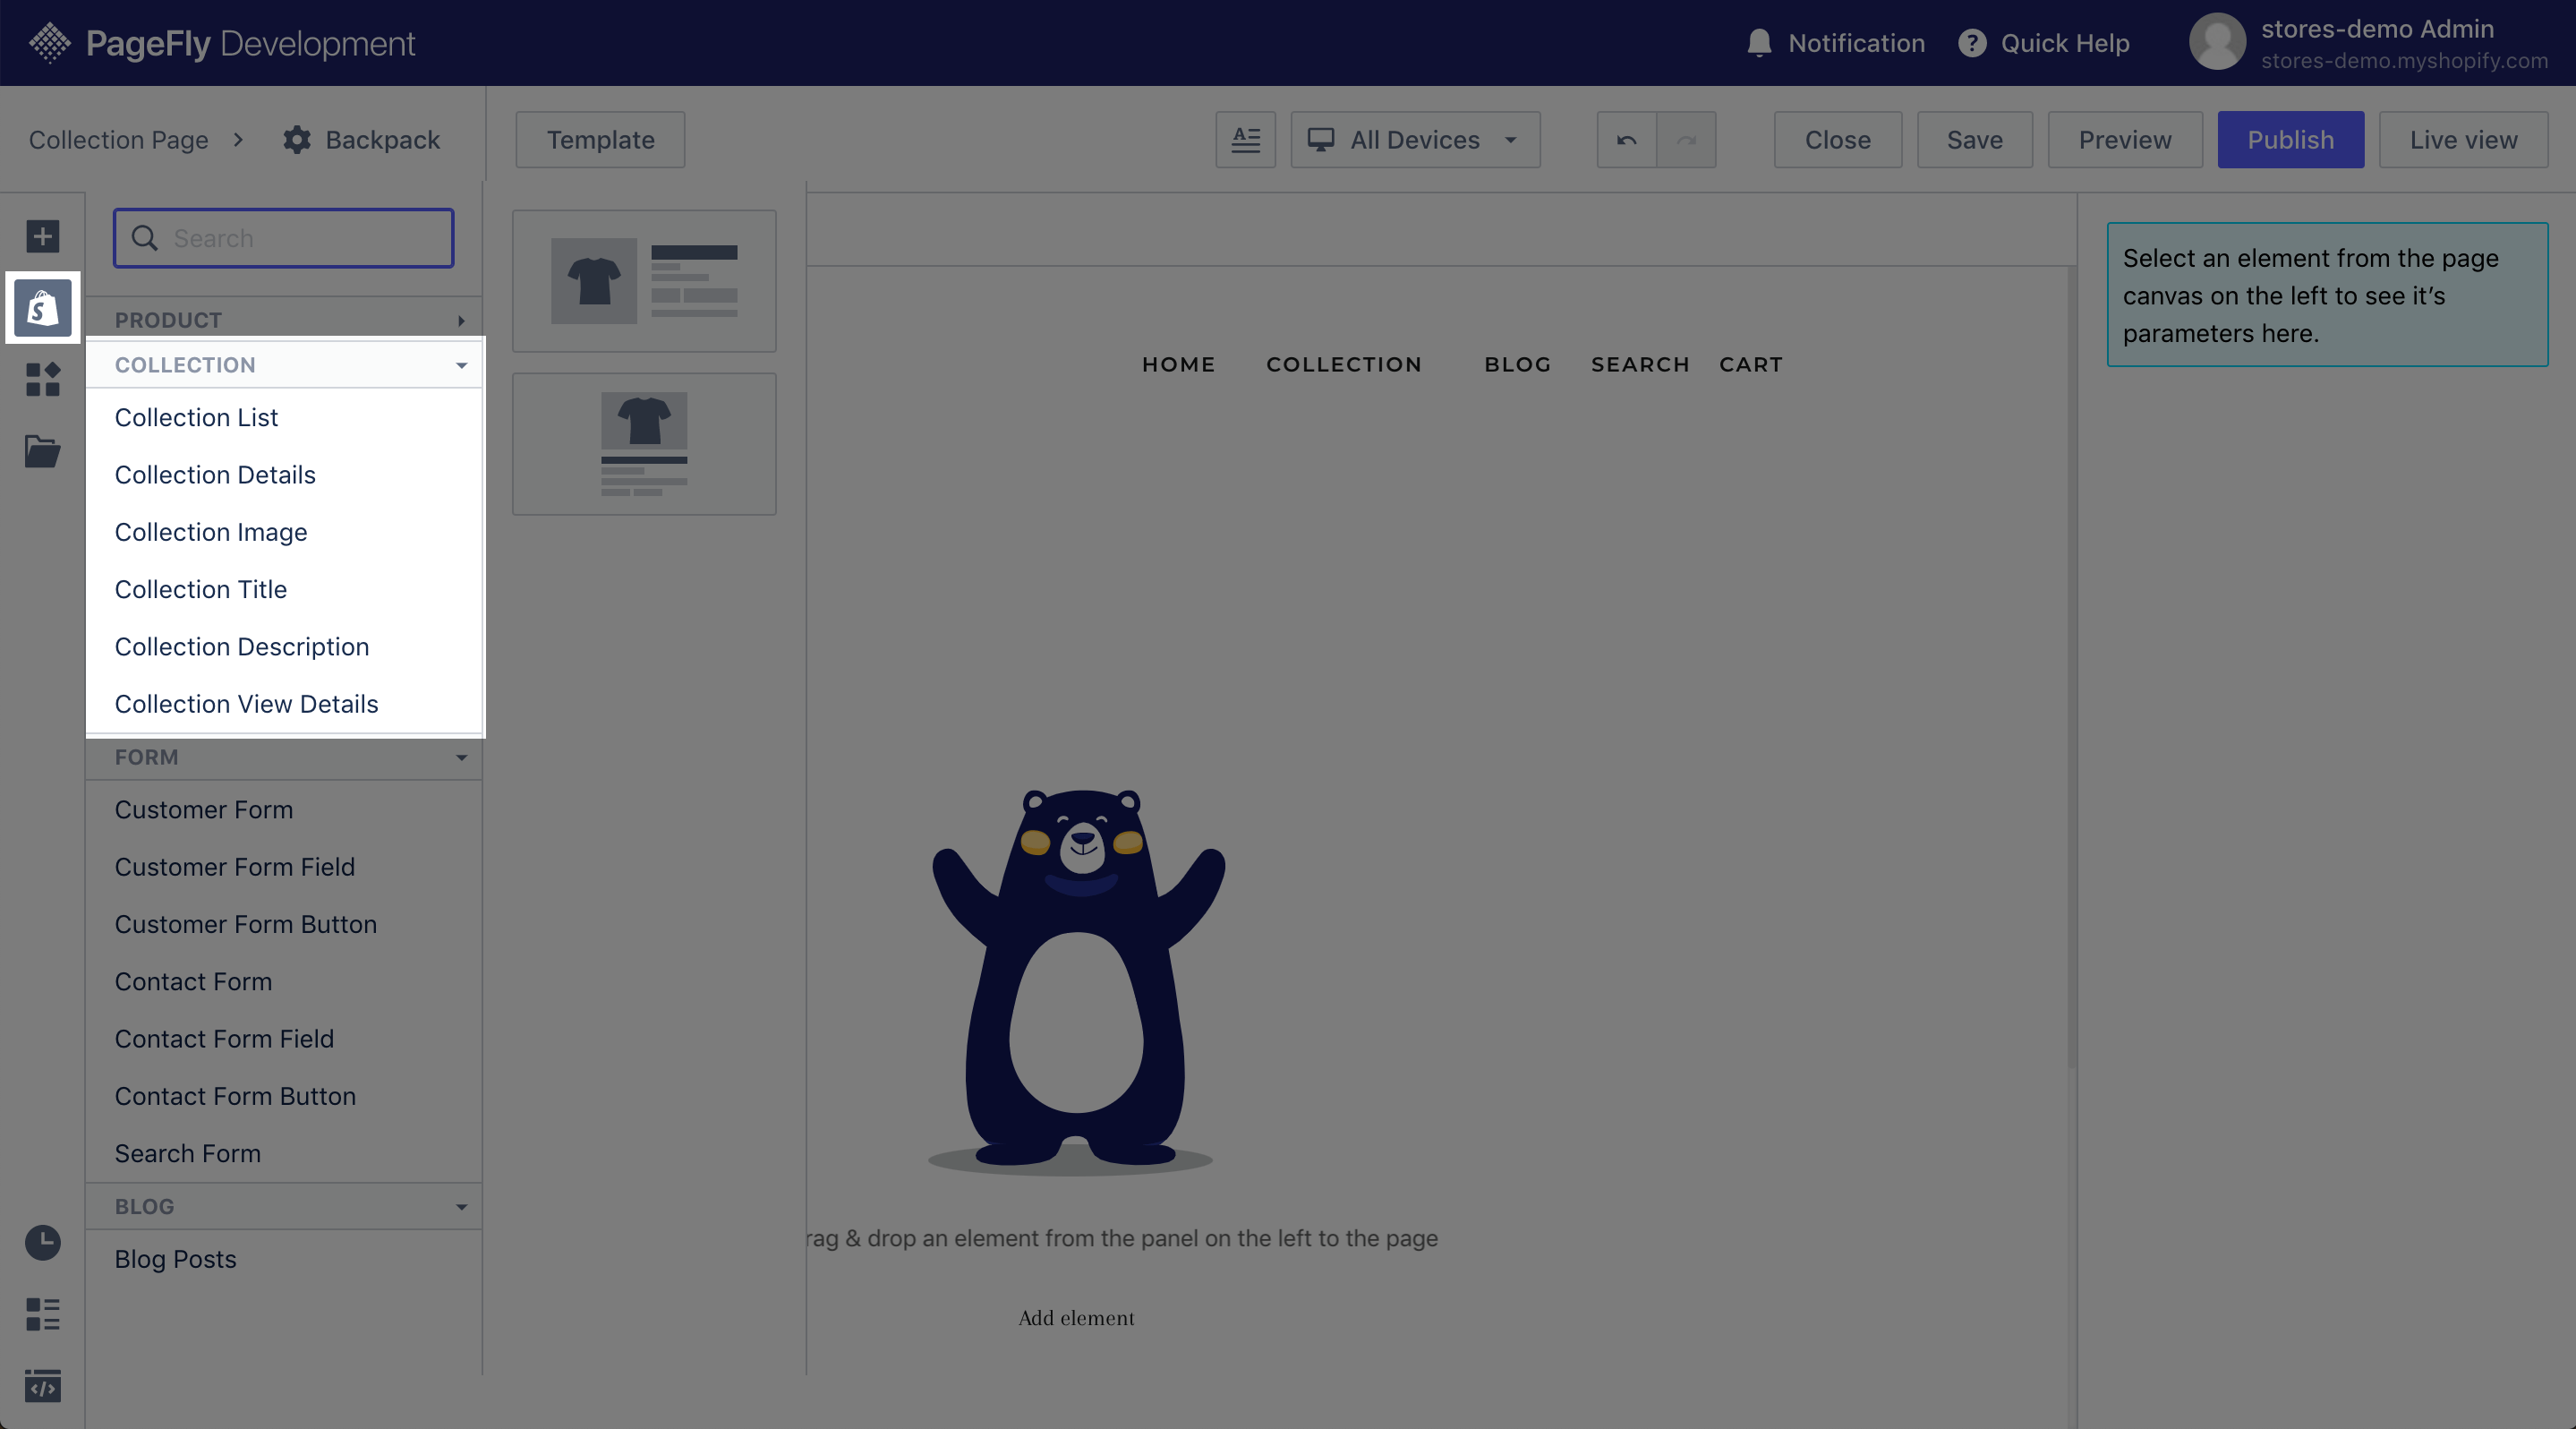Viewport: 2576px width, 1429px height.
Task: Click the Save button
Action: [x=1974, y=140]
